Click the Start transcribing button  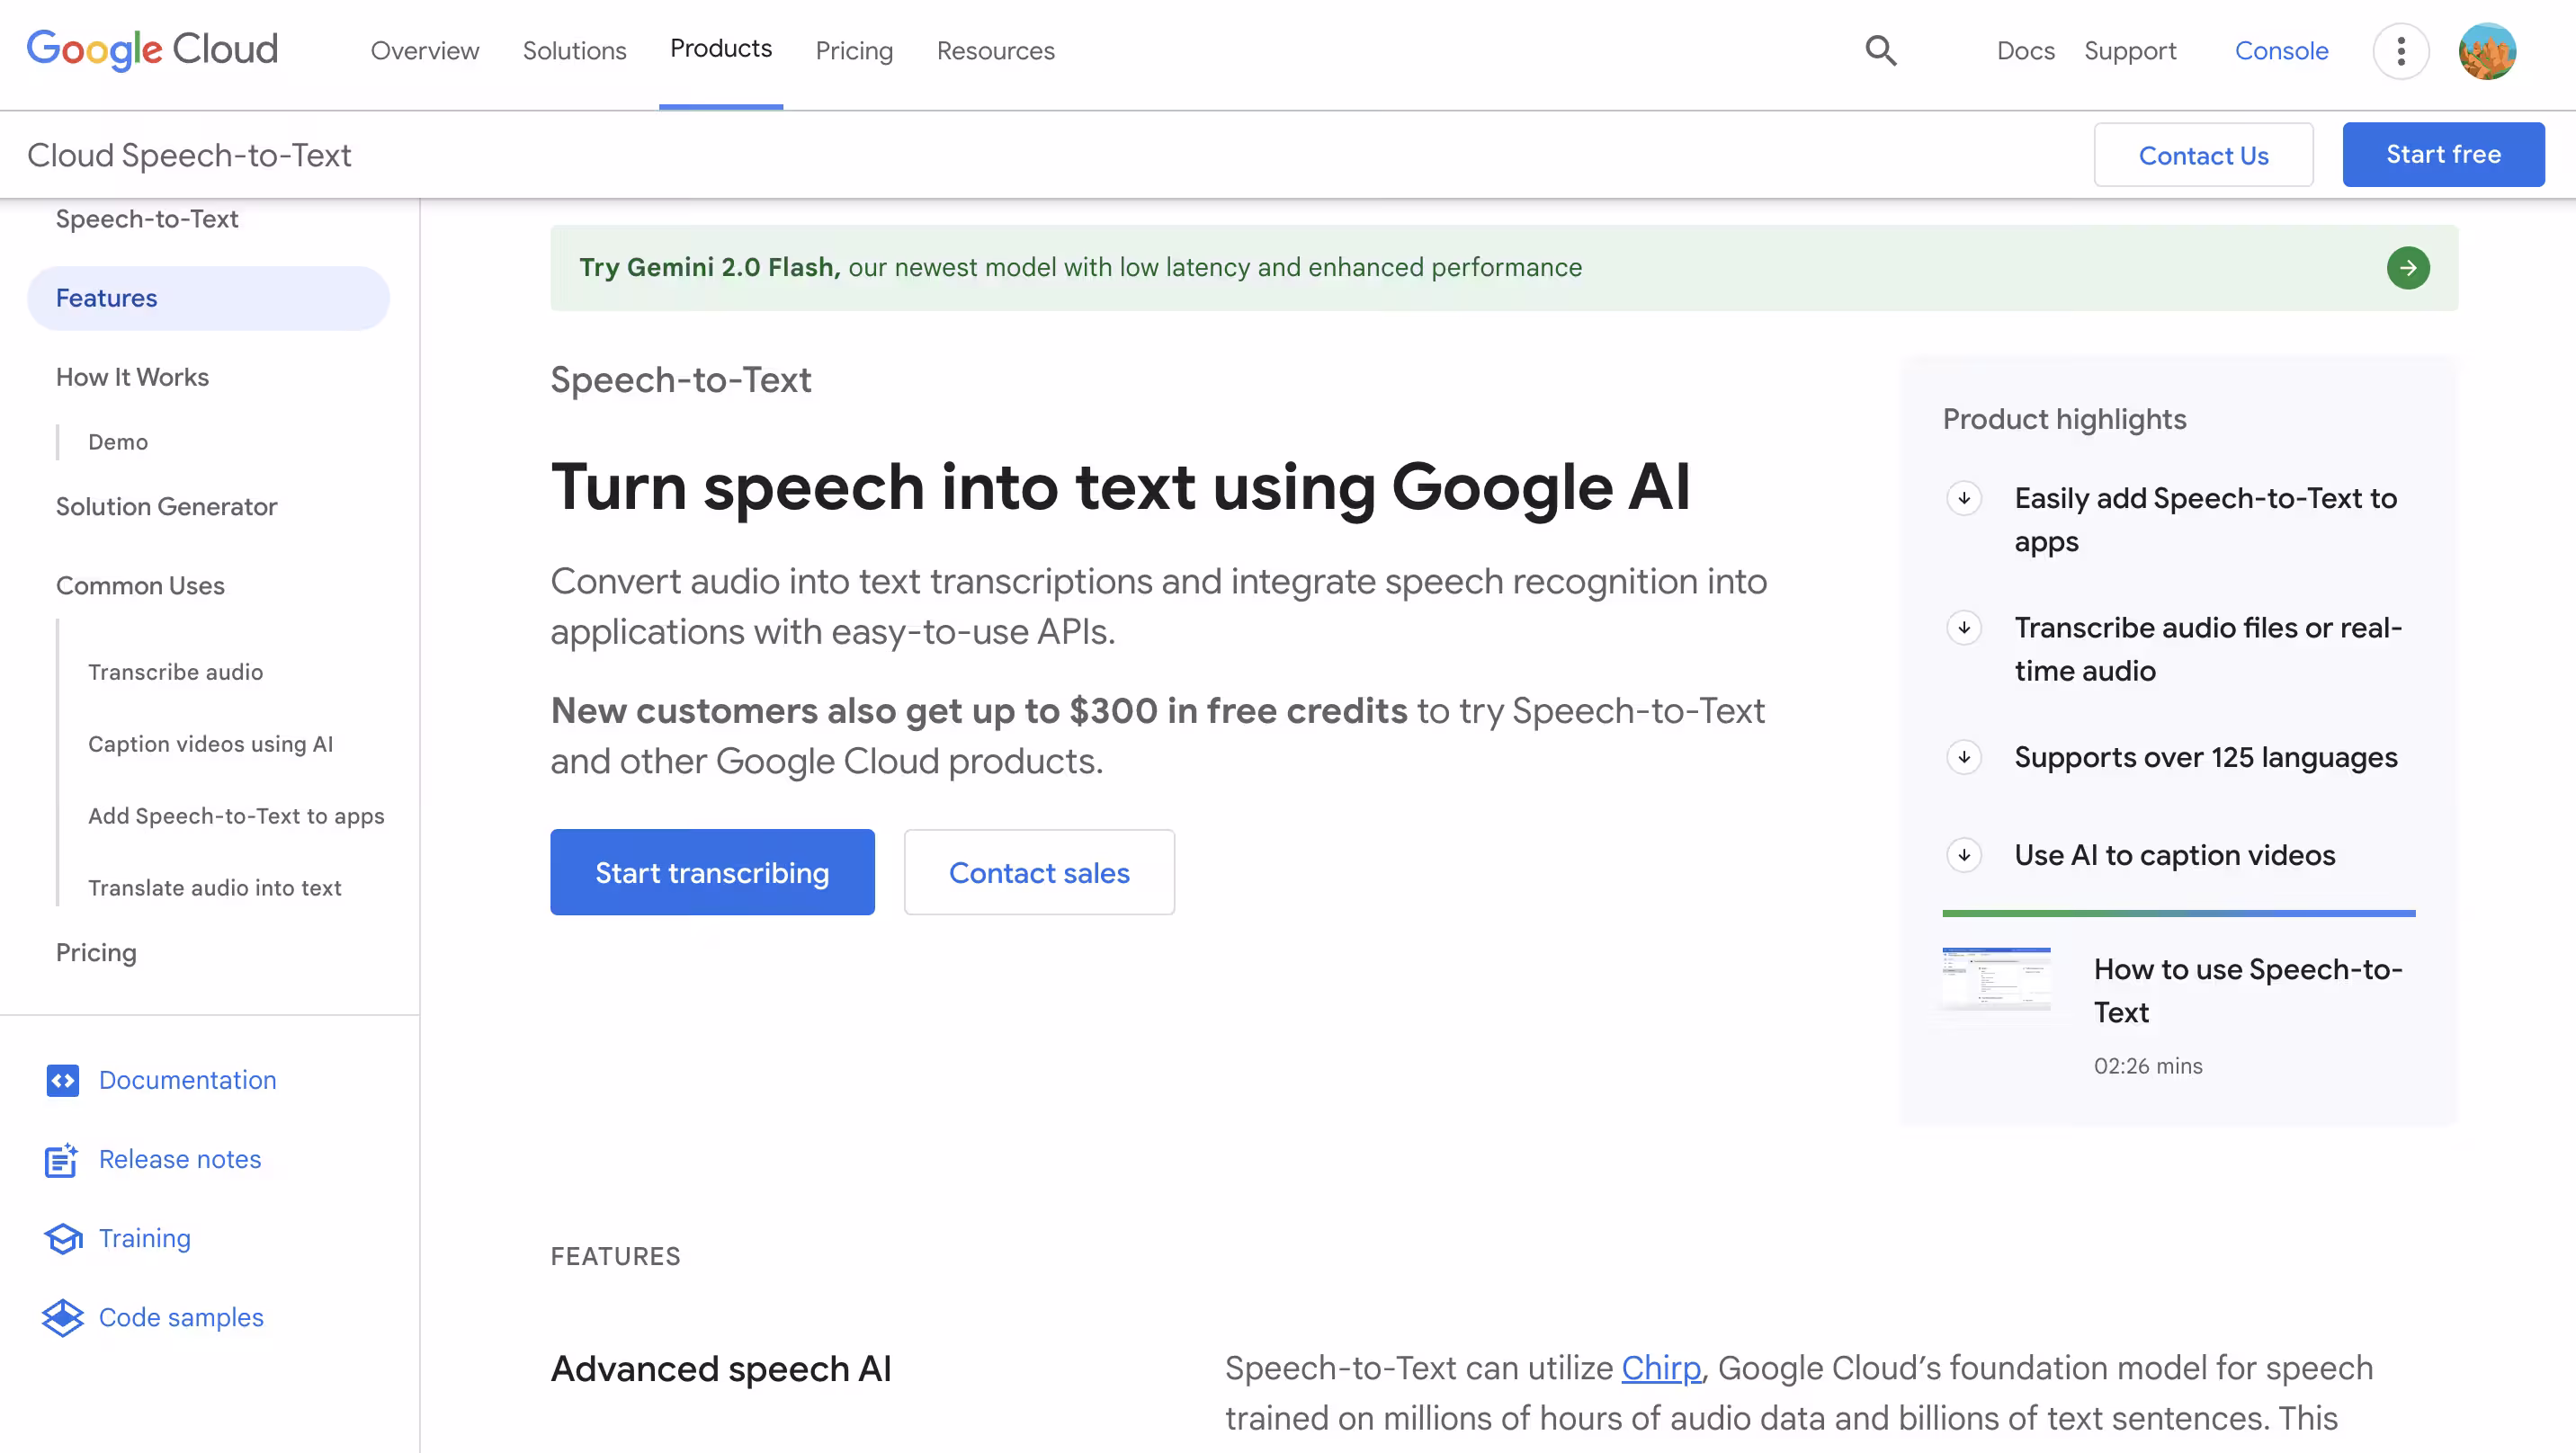[712, 872]
